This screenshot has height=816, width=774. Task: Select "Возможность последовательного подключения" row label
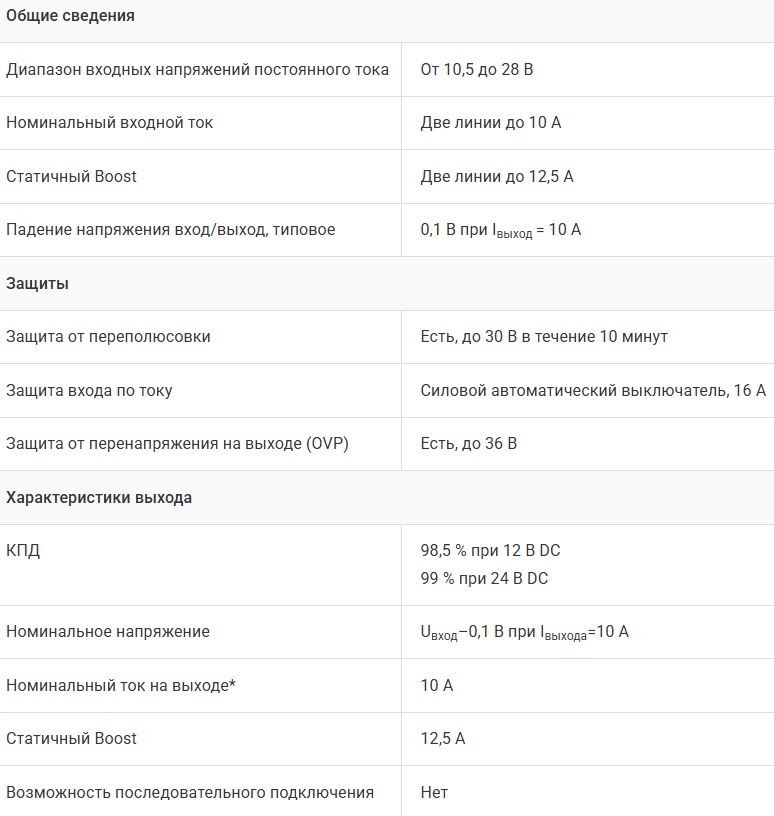pyautogui.click(x=190, y=792)
